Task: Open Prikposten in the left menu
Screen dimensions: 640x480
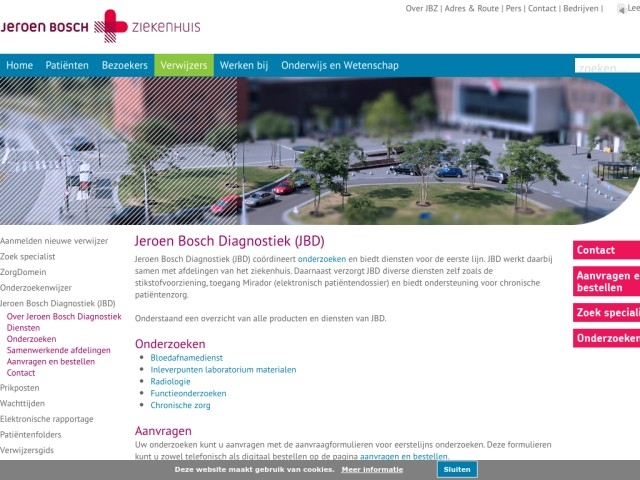Action: tap(20, 388)
